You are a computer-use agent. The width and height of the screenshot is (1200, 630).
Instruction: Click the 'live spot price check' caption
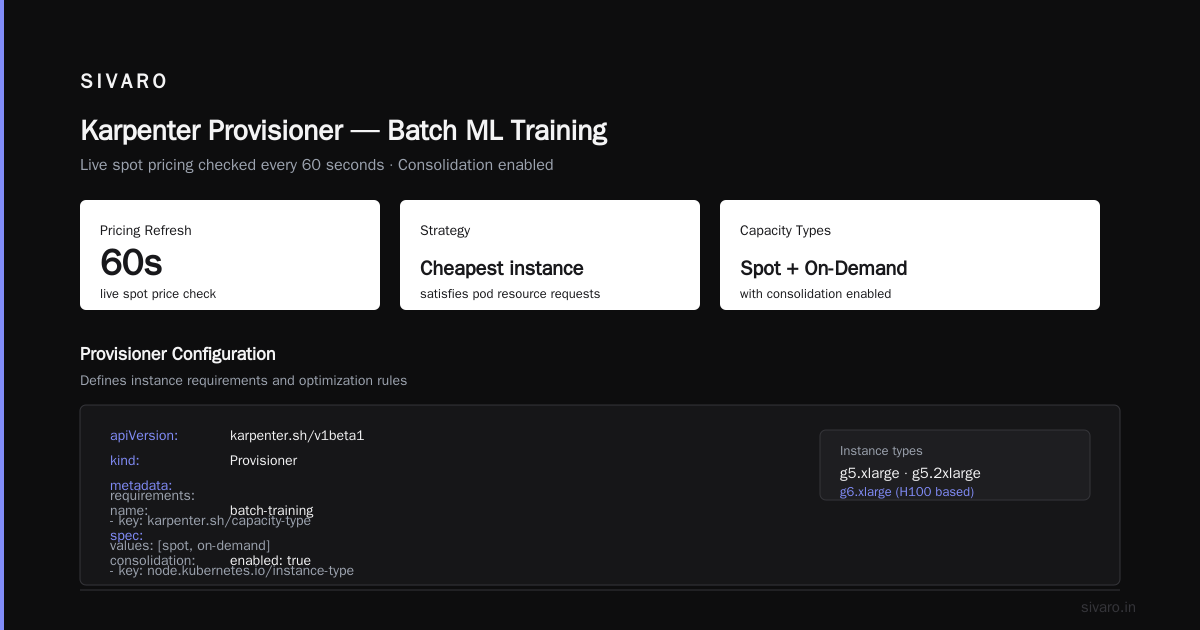point(158,294)
